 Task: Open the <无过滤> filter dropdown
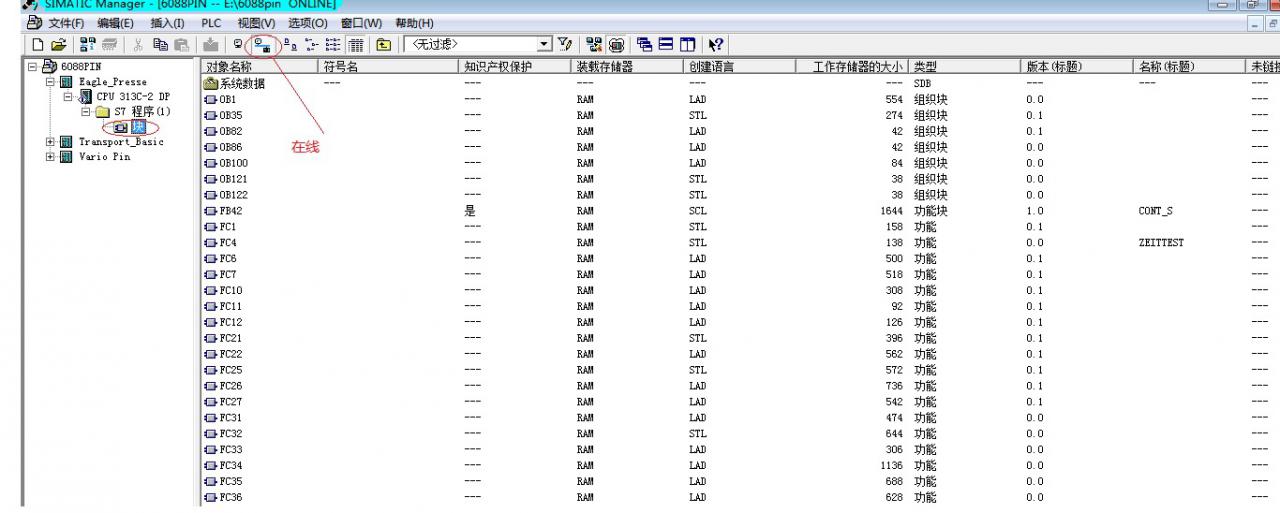543,45
